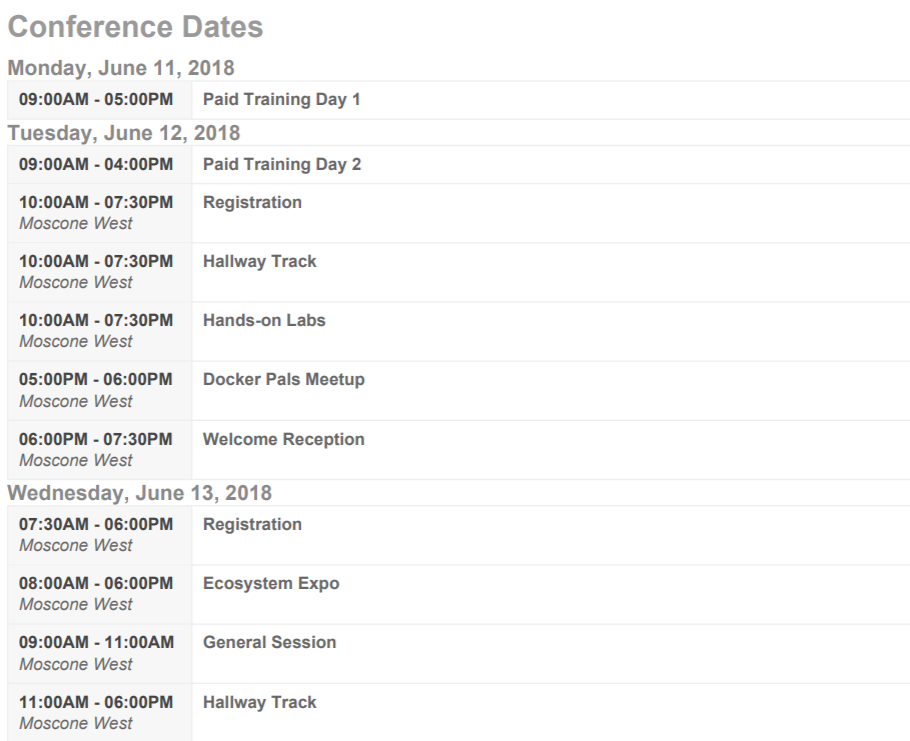Click the 08:00AM - 06:00PM time slot
Viewport: 910px width, 741px height.
pos(96,584)
